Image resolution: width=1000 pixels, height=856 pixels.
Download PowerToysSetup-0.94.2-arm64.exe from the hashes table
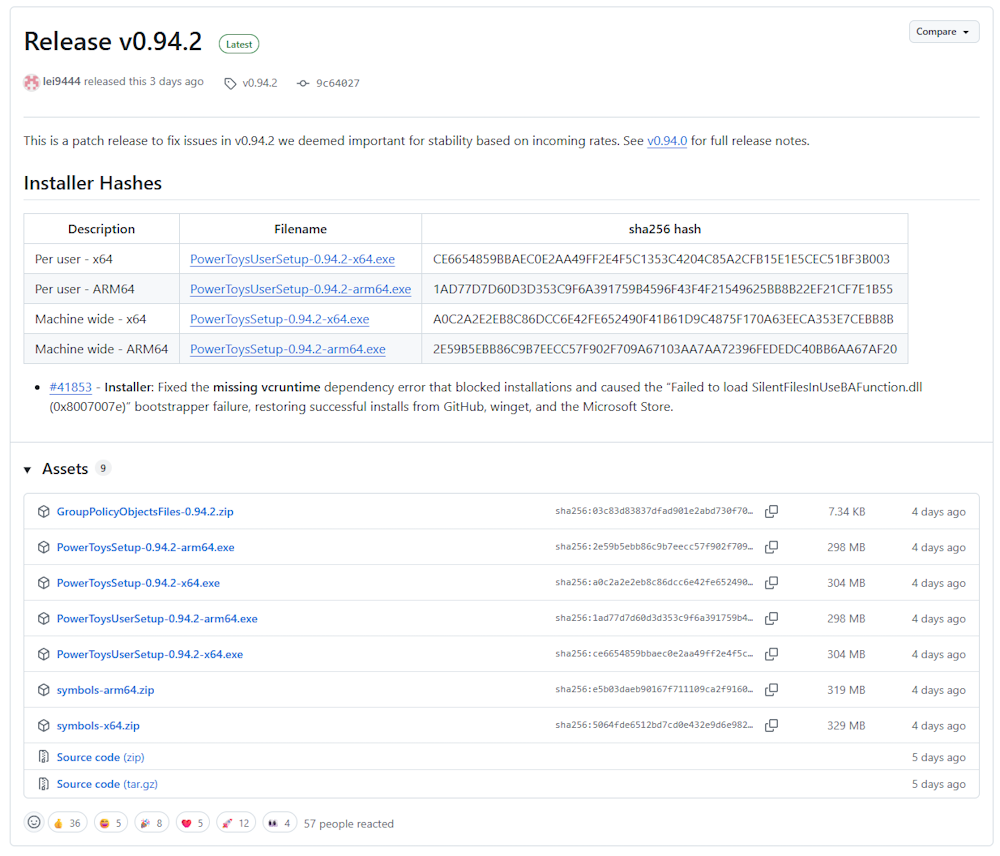tap(288, 349)
